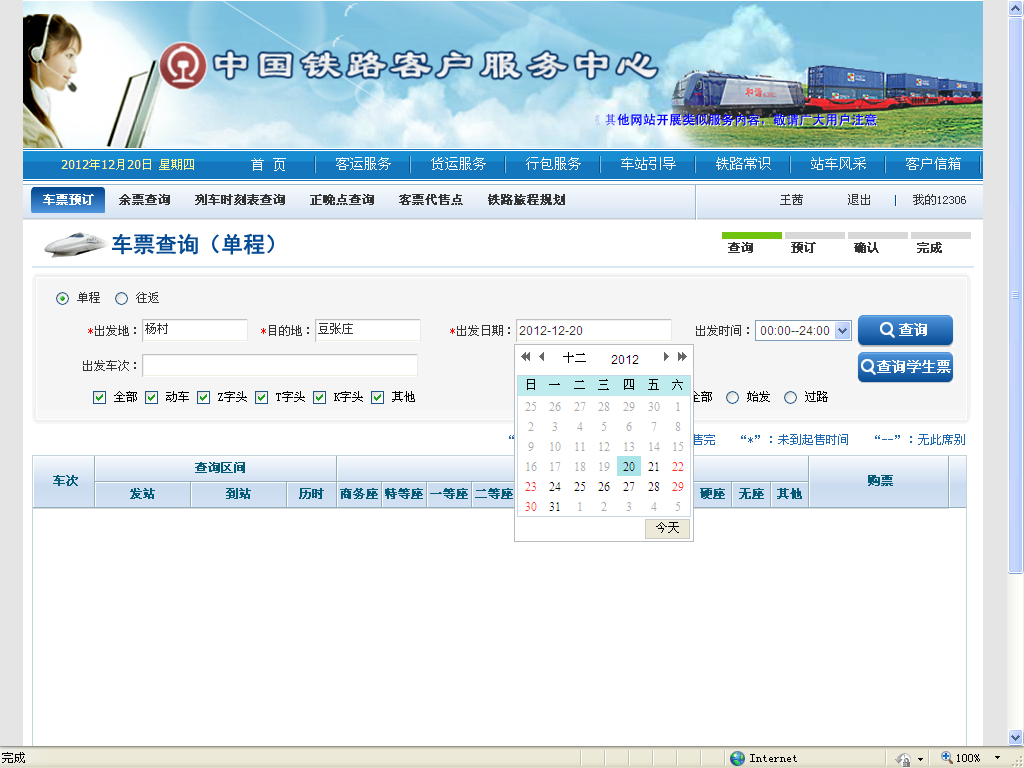Click the zoom magnifier icon in status bar
The height and width of the screenshot is (768, 1024).
pyautogui.click(x=946, y=758)
